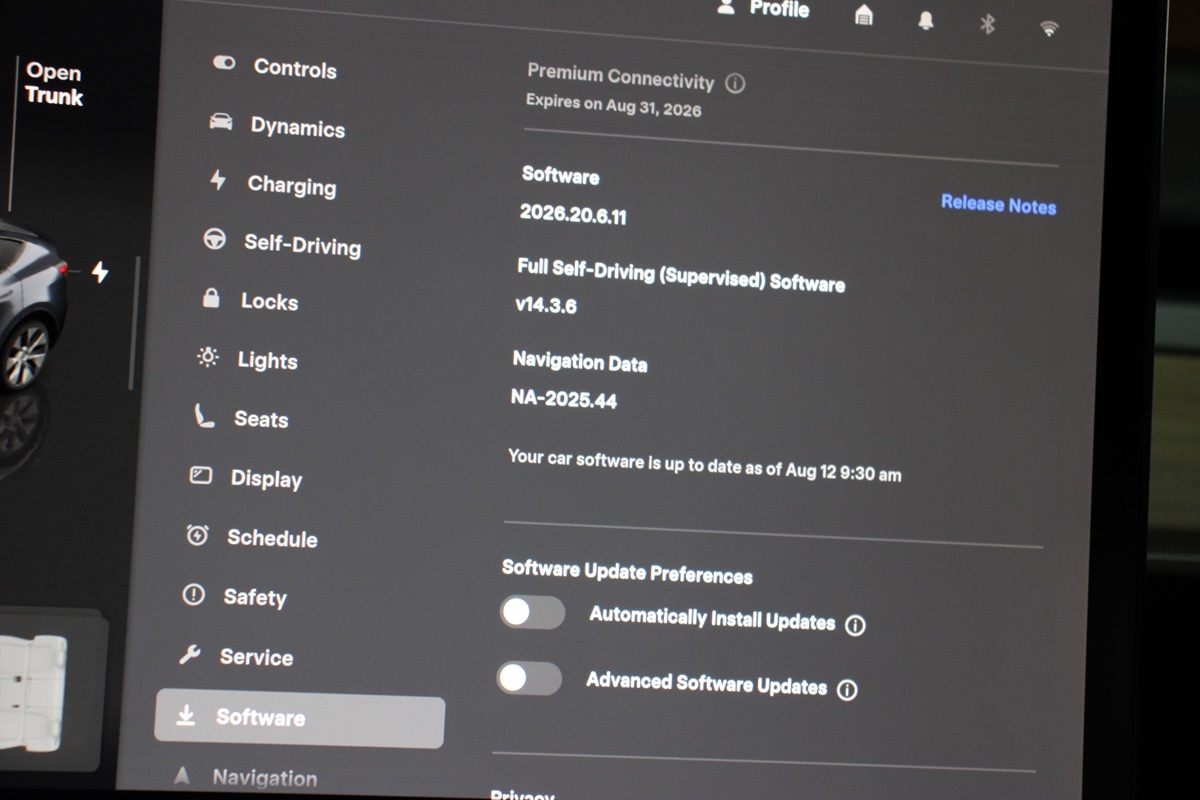The width and height of the screenshot is (1200, 800).
Task: Open Wi-Fi settings icon
Action: point(1049,28)
